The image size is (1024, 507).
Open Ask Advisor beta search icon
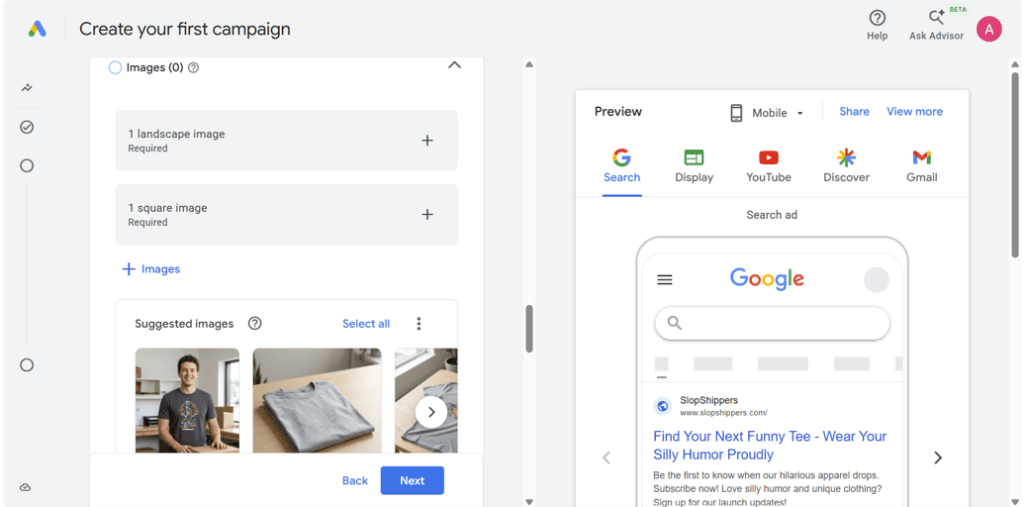936,18
